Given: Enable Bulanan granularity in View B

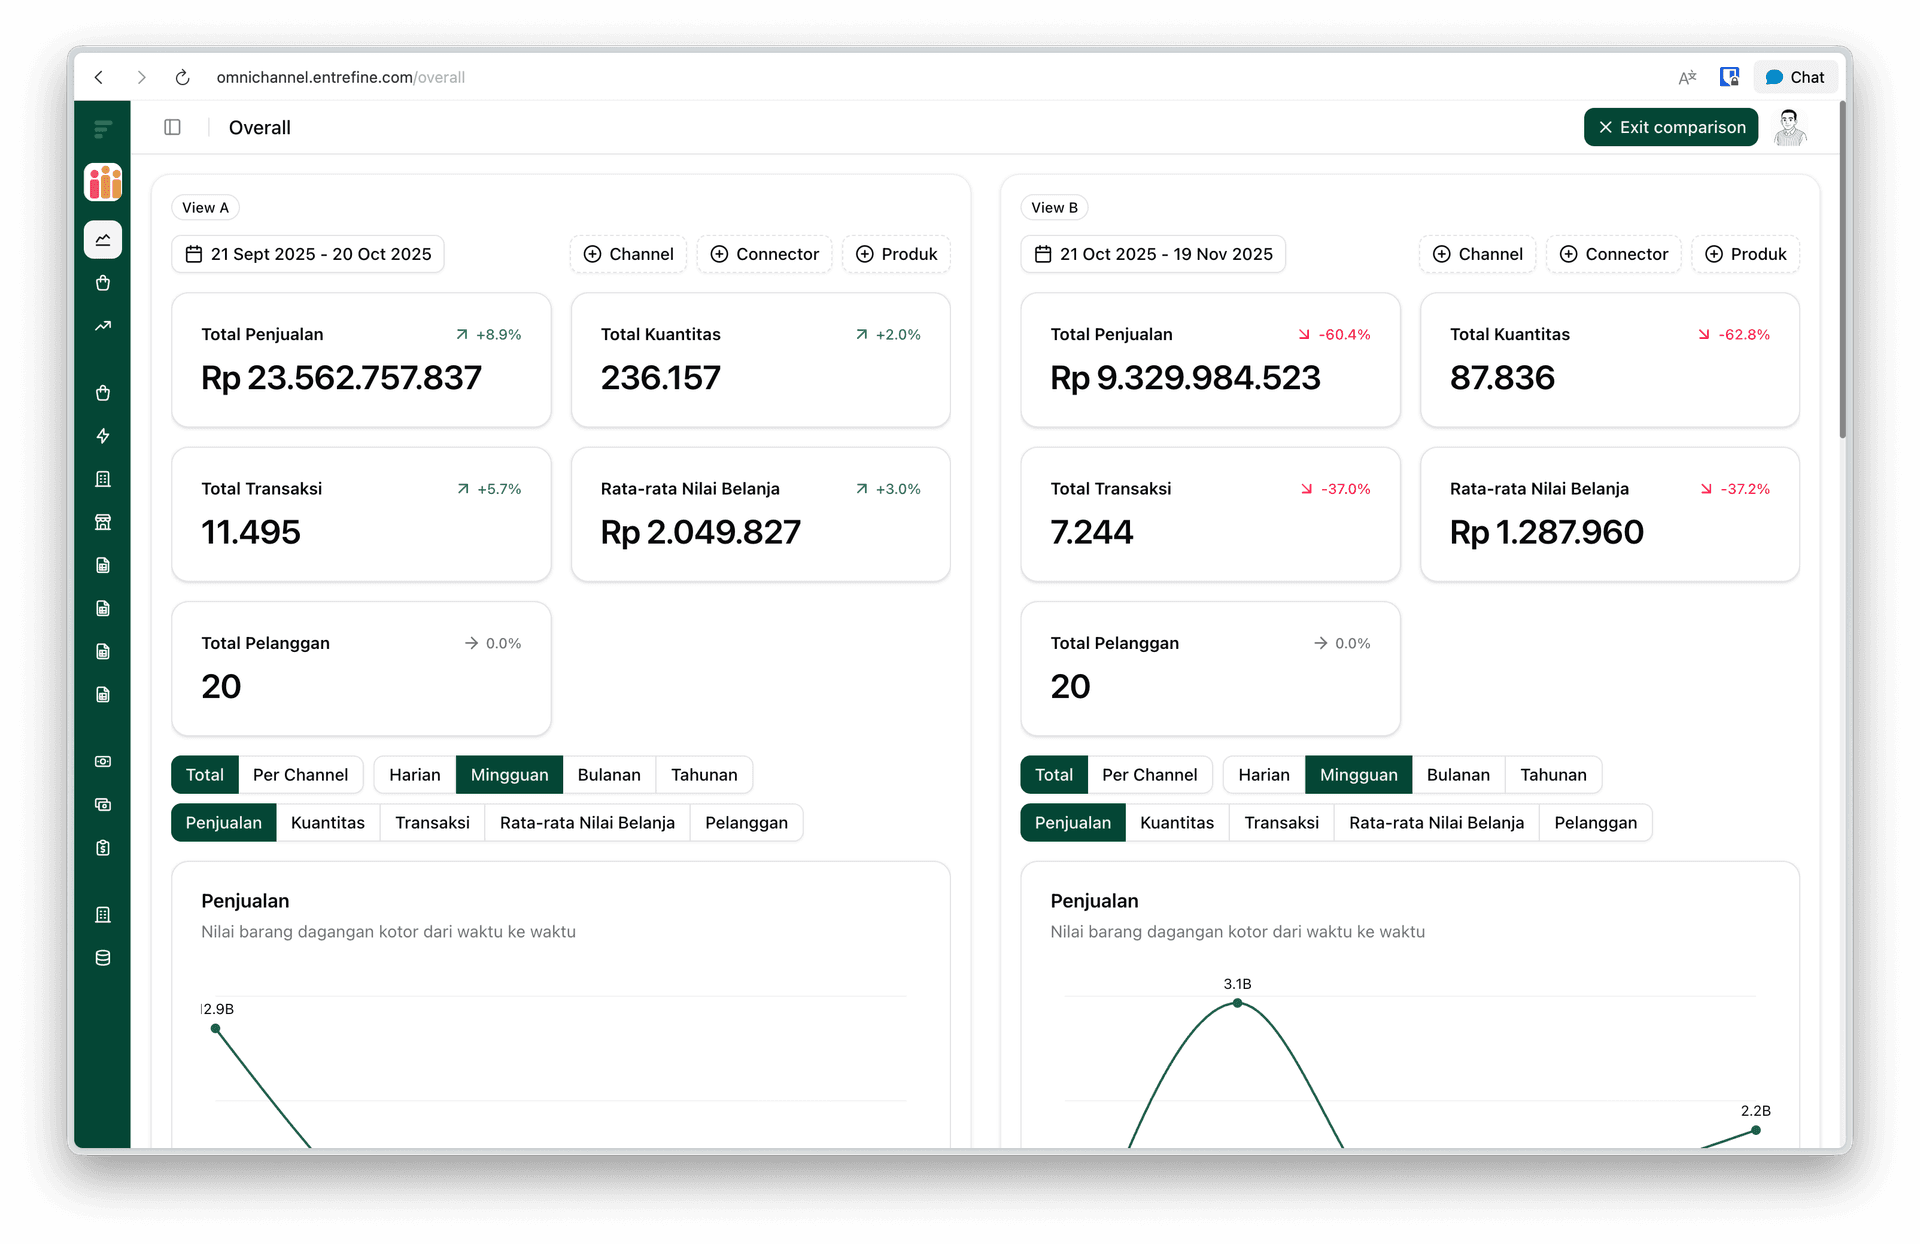Looking at the screenshot, I should coord(1458,774).
